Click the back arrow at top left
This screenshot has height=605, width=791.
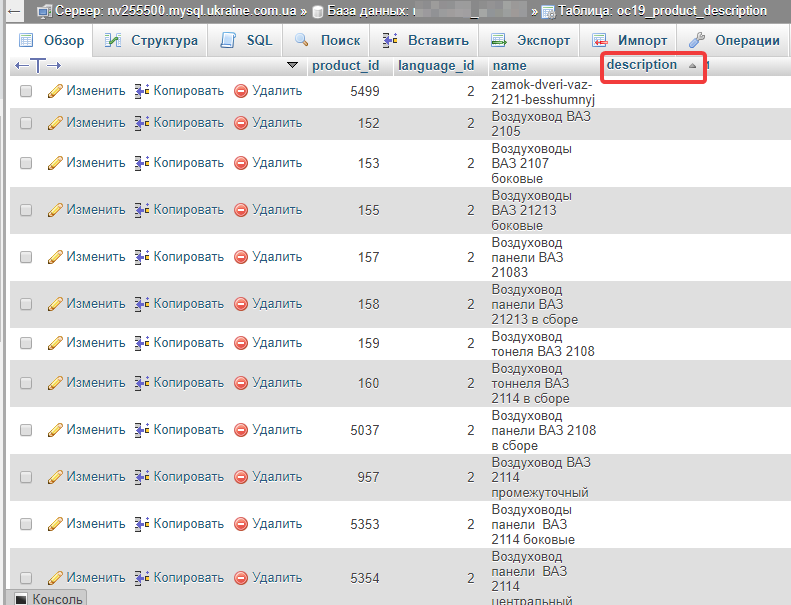pos(14,12)
